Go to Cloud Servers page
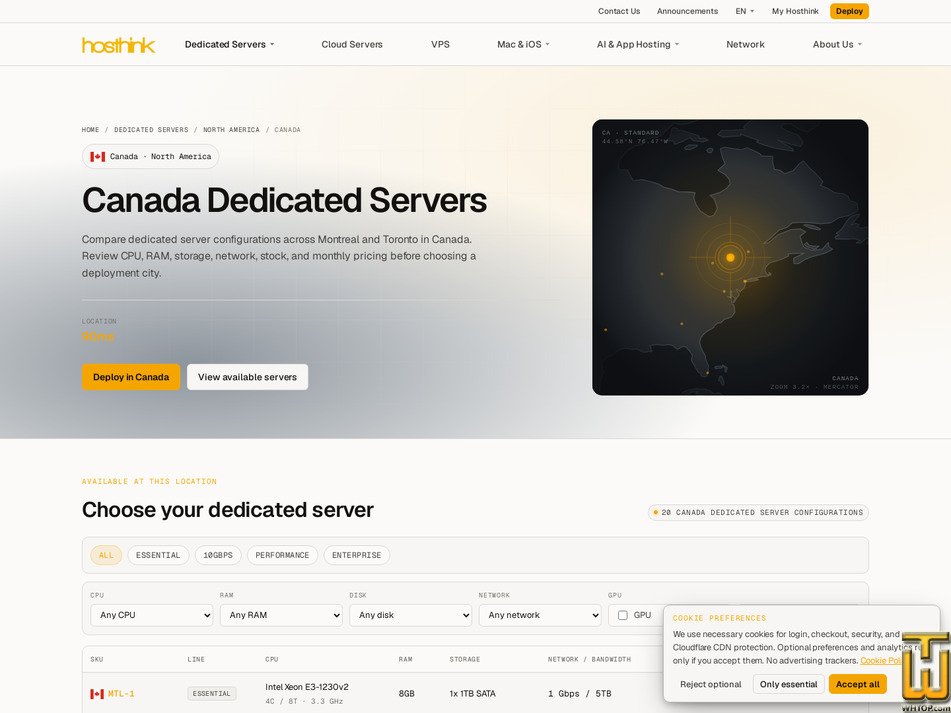Viewport: 951px width, 713px height. [x=352, y=44]
